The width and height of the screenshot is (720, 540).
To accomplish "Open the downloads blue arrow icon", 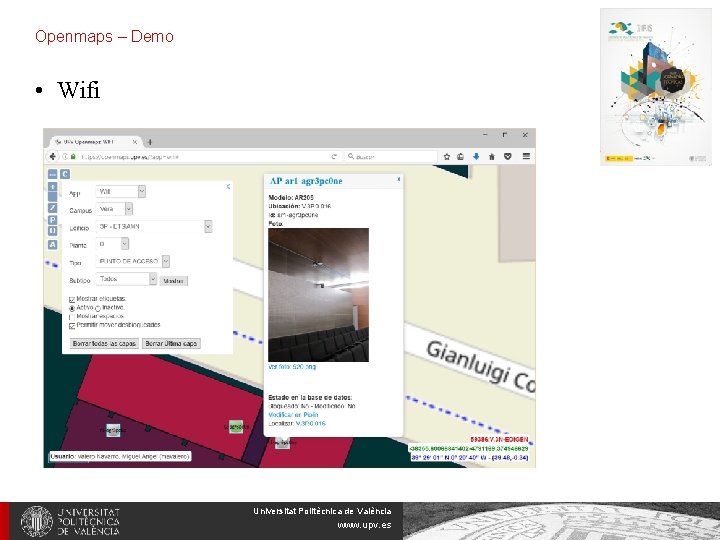I will click(476, 157).
